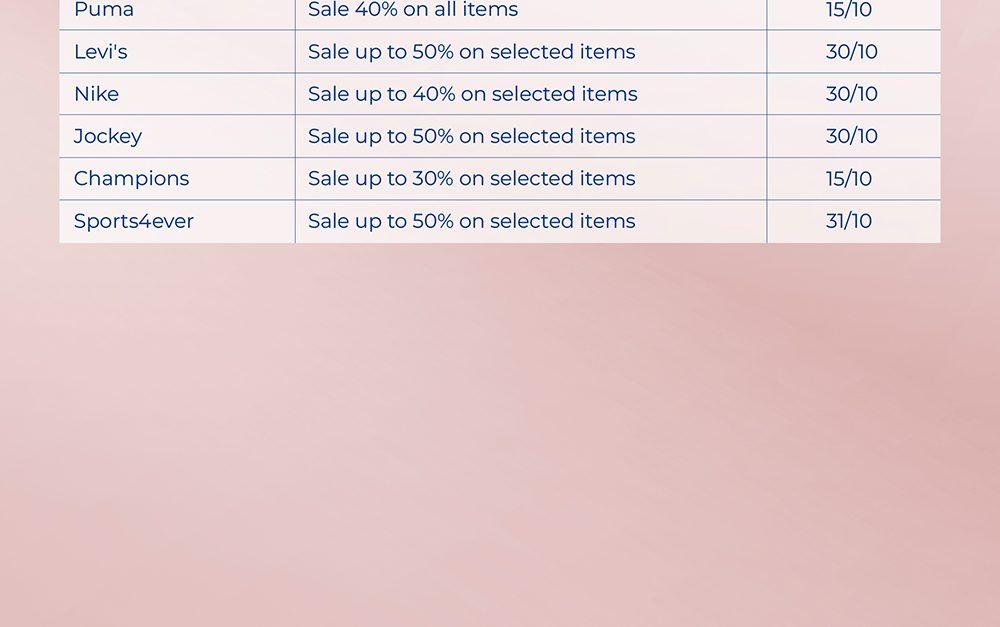The height and width of the screenshot is (627, 1000).
Task: Click the 30/10 date in Nike's row
Action: [852, 94]
